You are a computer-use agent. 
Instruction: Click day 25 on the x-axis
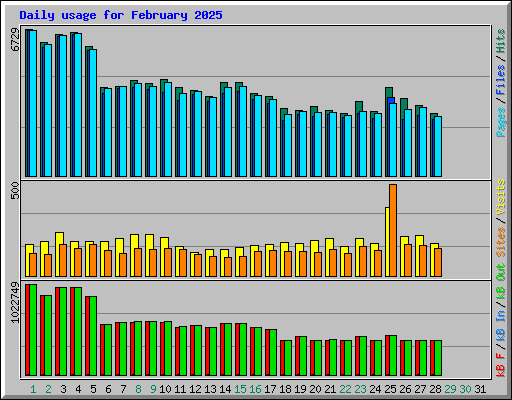390,389
